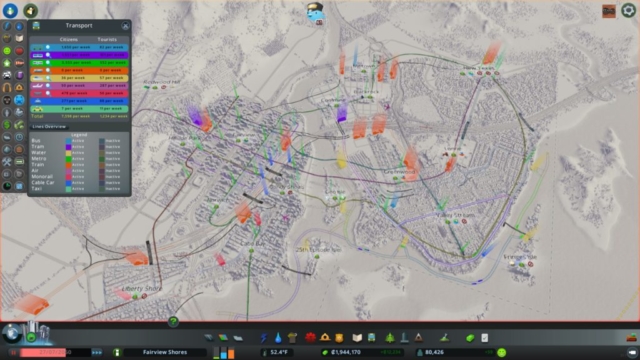Open the Parks tree build menu

[390, 338]
